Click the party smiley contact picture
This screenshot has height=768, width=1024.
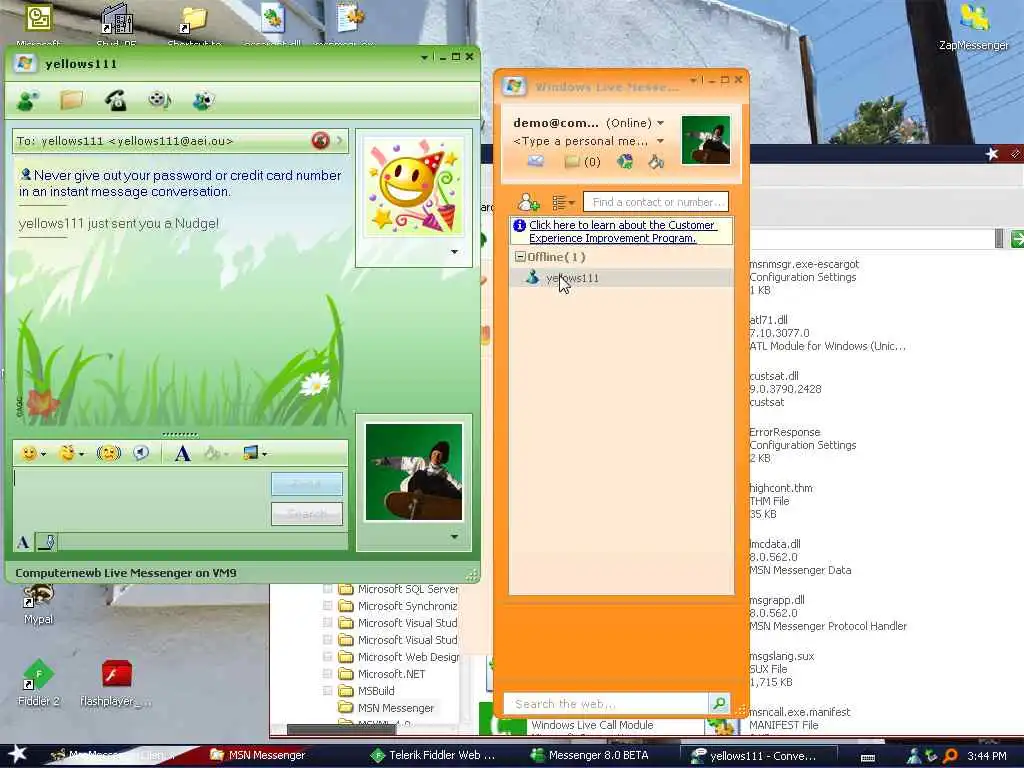click(413, 186)
